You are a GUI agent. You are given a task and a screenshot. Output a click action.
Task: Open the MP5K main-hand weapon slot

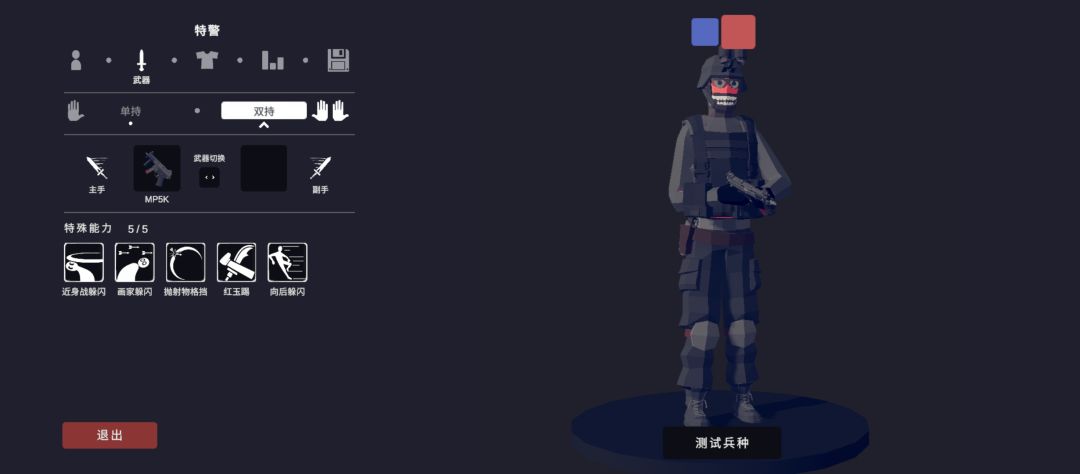coord(157,168)
